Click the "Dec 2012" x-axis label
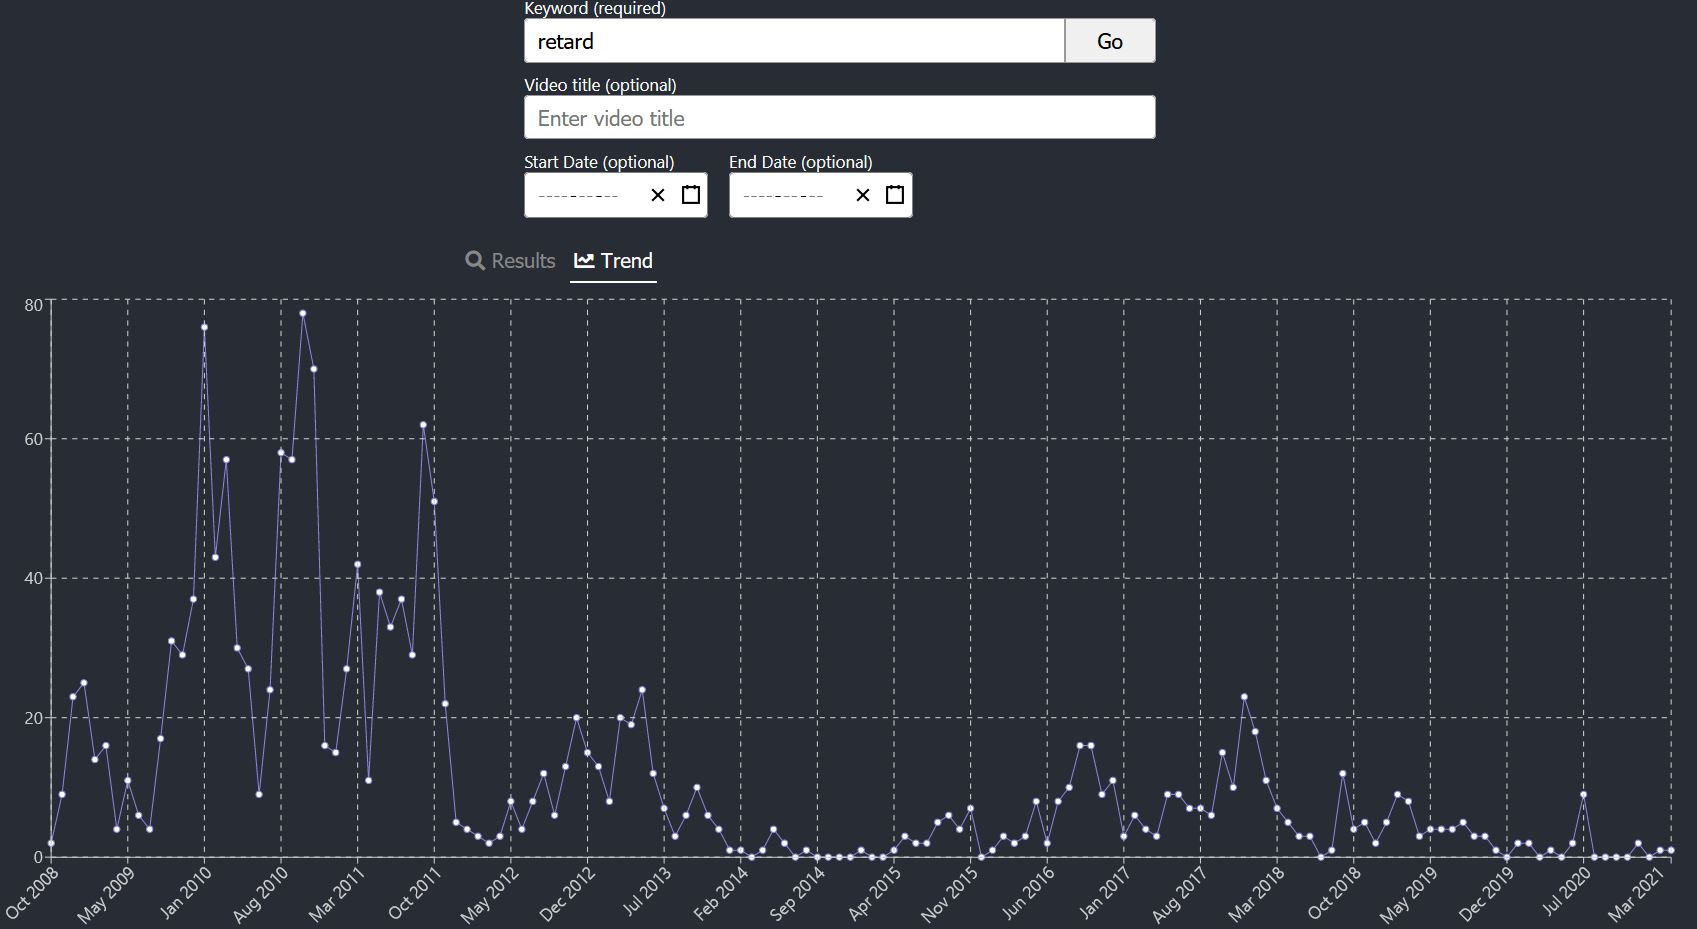 click(x=568, y=893)
